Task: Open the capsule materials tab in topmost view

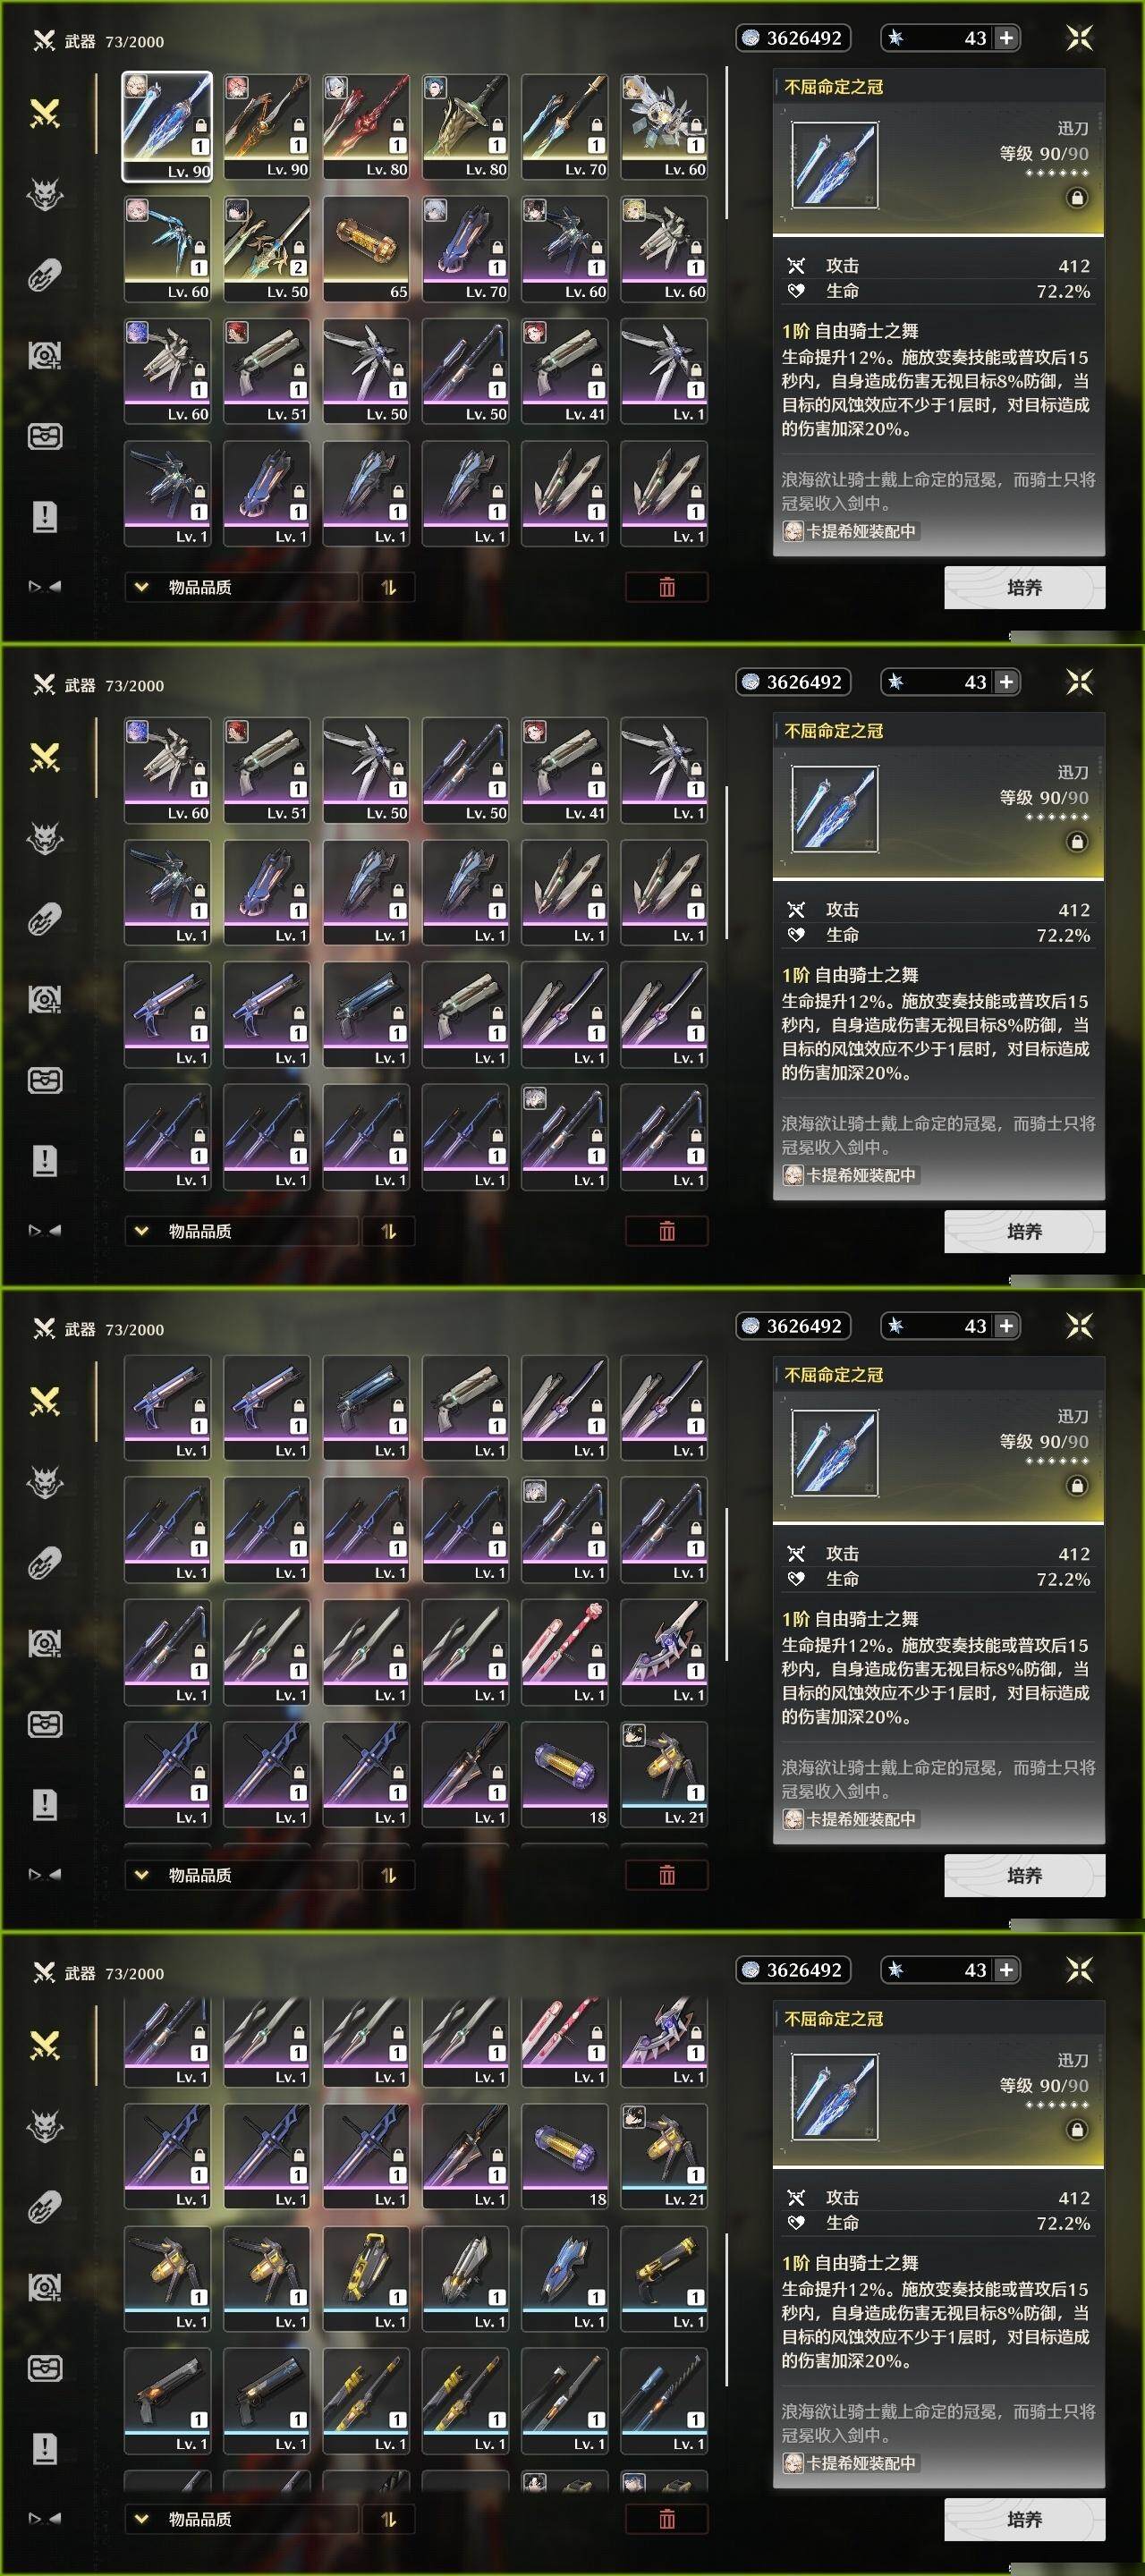Action: point(45,275)
